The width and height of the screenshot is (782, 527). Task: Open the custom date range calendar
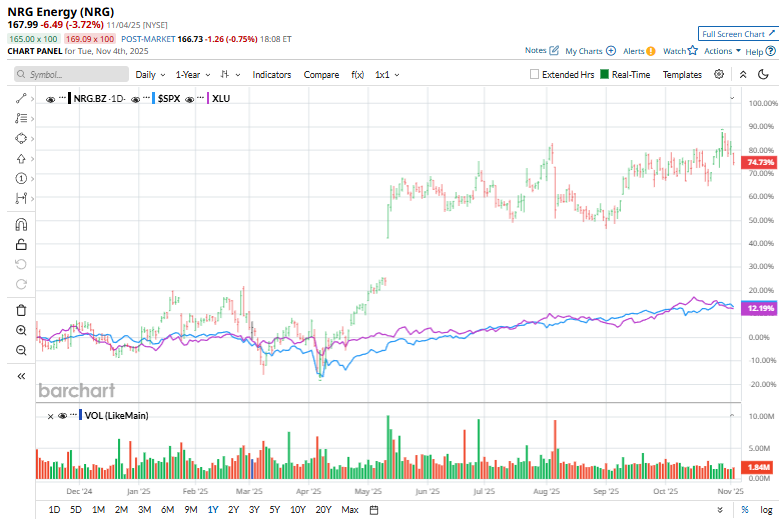click(x=374, y=510)
